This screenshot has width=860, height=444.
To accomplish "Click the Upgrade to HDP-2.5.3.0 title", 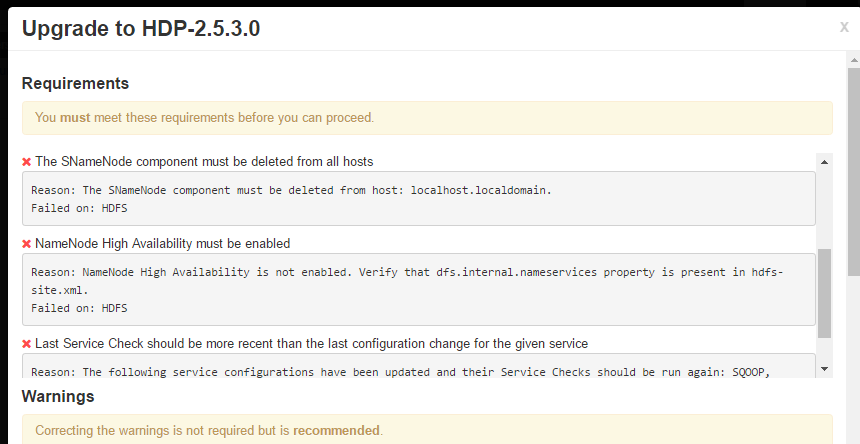I will pos(141,28).
